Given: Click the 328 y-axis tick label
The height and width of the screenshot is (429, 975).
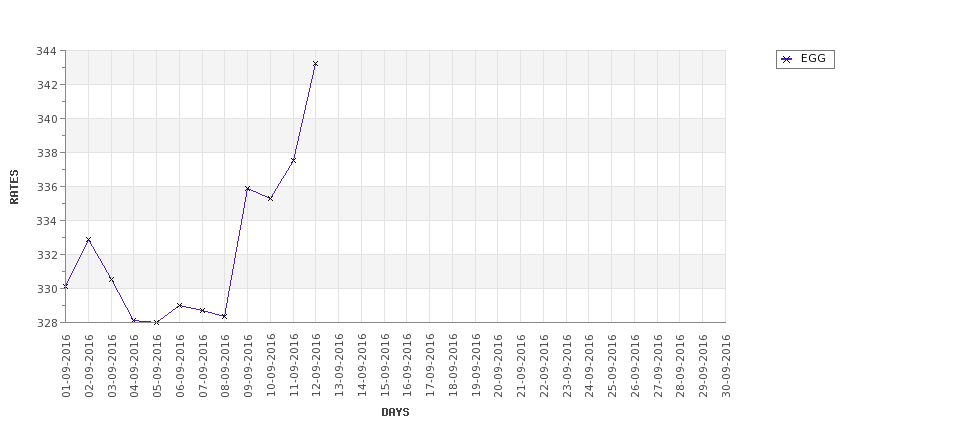Looking at the screenshot, I should pyautogui.click(x=47, y=323).
